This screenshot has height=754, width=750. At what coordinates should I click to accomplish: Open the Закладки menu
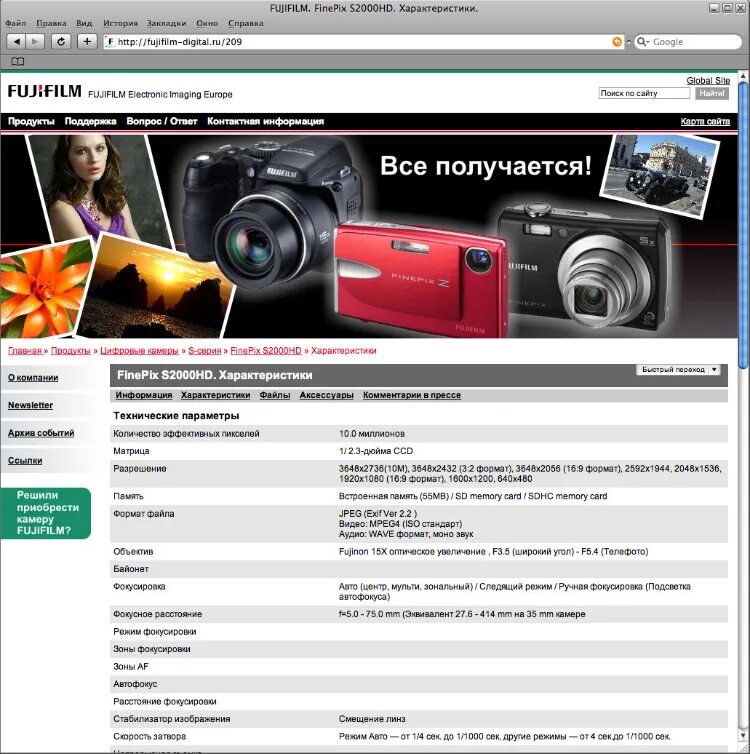click(x=166, y=23)
